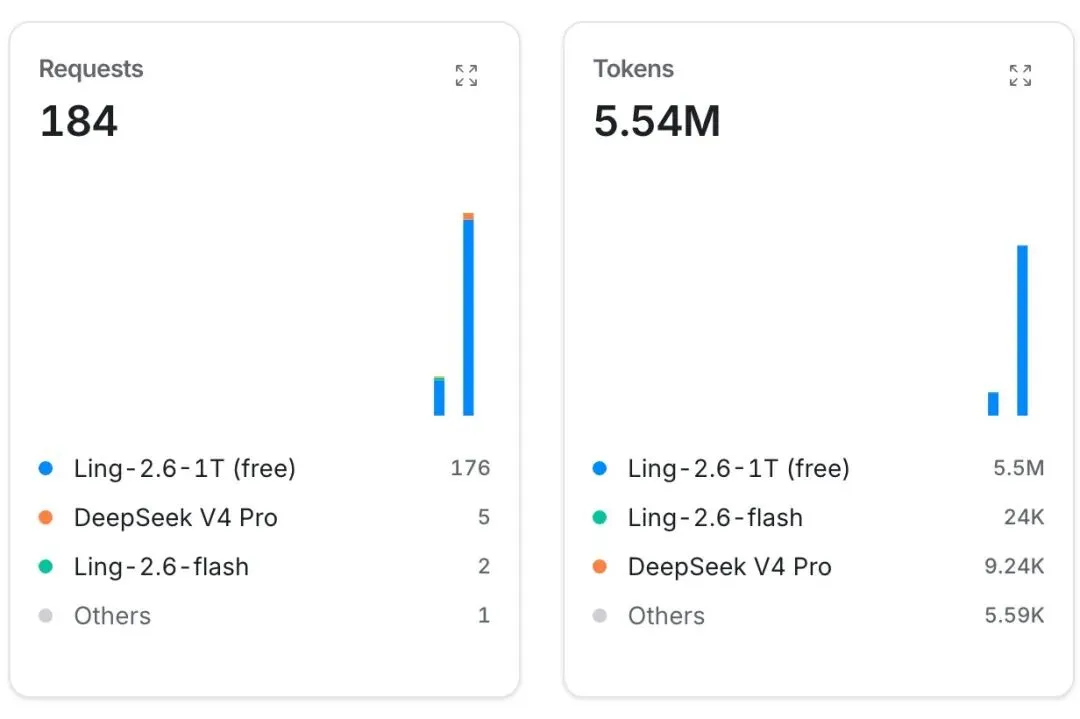The height and width of the screenshot is (719, 1080).
Task: Expand the Requests chart to fullscreen
Action: [466, 75]
